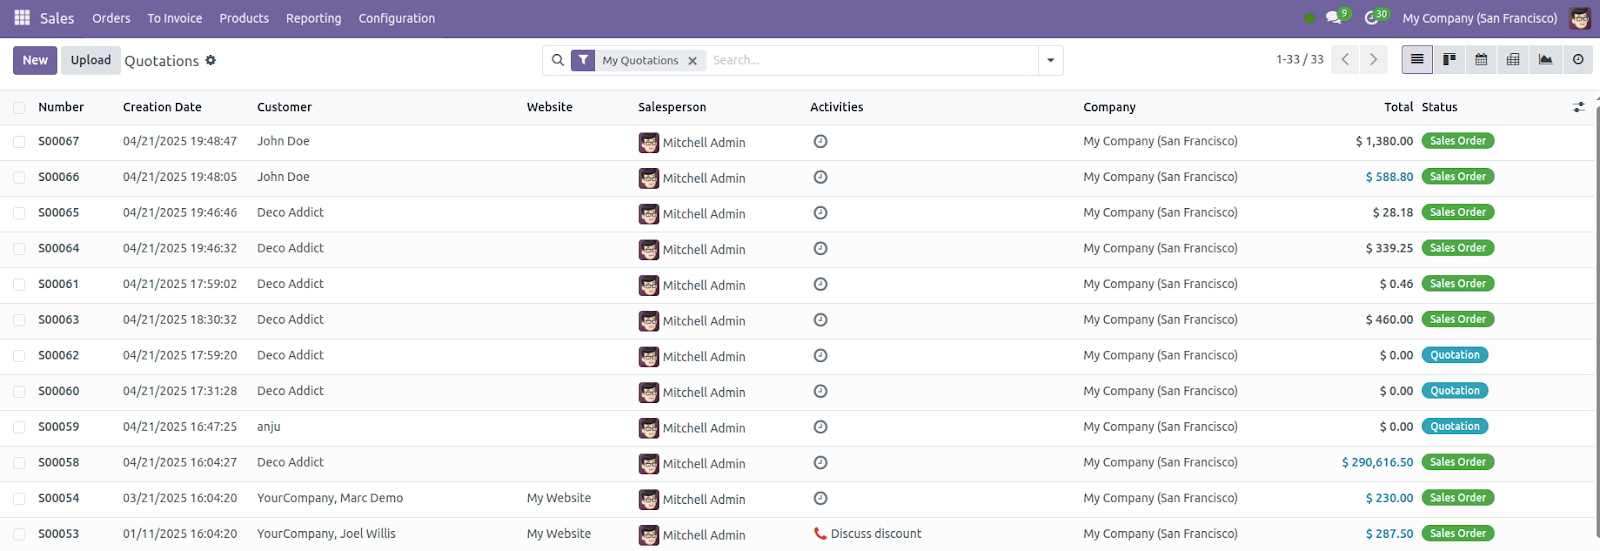The width and height of the screenshot is (1600, 551).
Task: Switch to activity view
Action: pos(1578,60)
